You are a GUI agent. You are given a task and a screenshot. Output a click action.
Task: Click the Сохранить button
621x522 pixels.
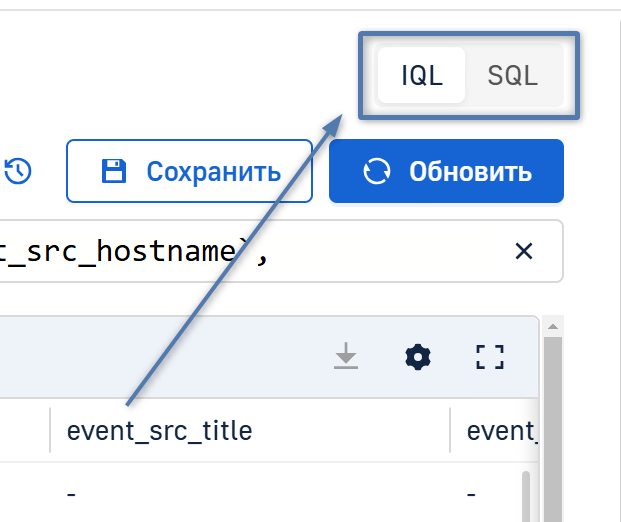pyautogui.click(x=191, y=171)
